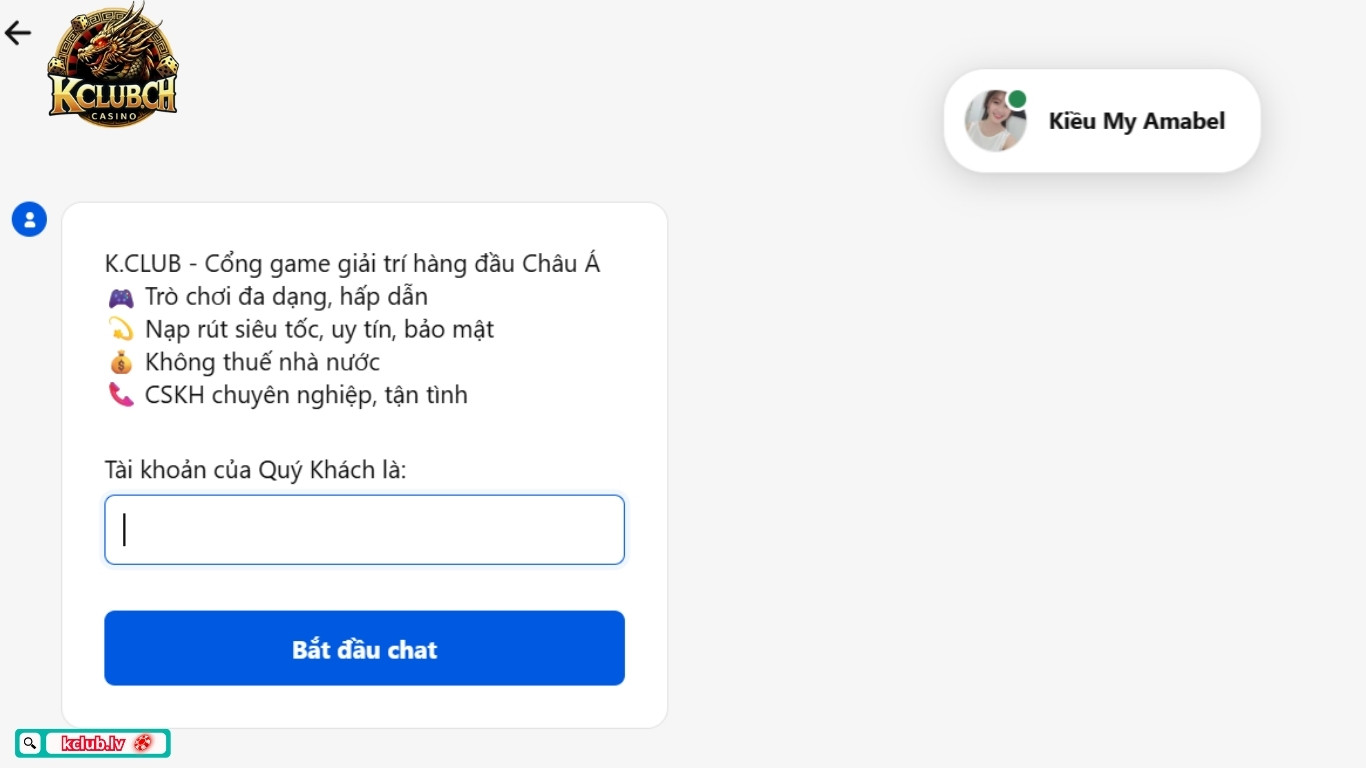Click the Kiều My Amabel name label
1366x768 pixels.
point(1137,121)
